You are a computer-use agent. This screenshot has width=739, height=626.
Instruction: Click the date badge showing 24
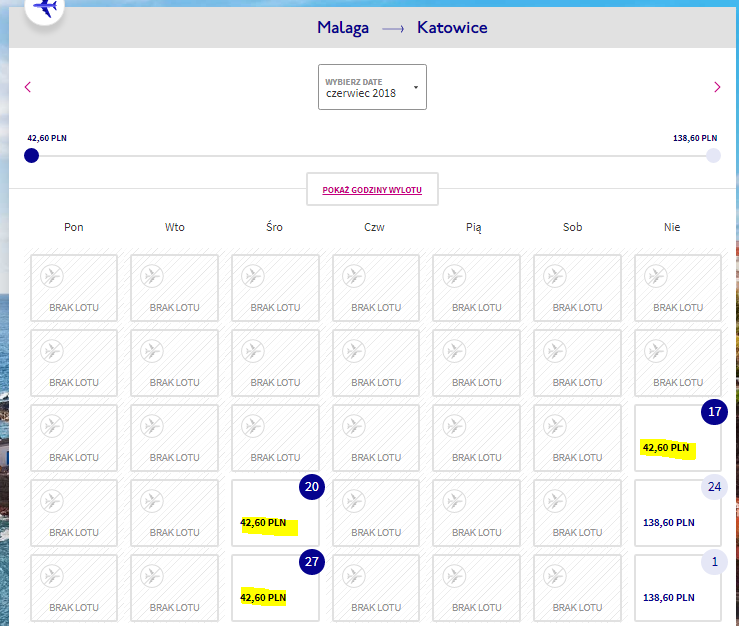(714, 487)
